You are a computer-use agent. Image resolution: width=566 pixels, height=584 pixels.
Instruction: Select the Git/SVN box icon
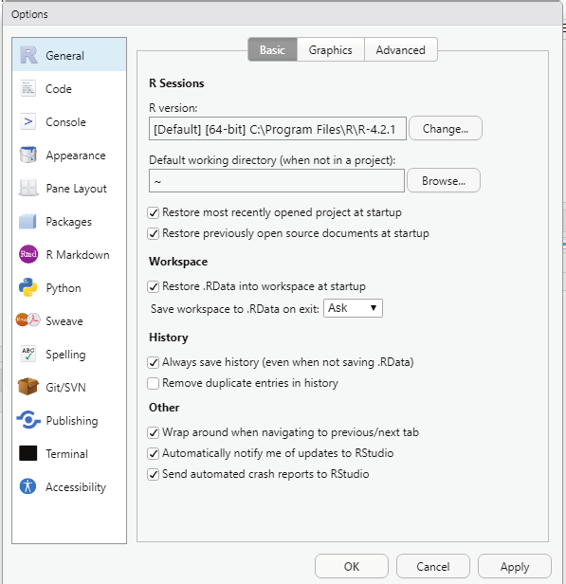[28, 387]
